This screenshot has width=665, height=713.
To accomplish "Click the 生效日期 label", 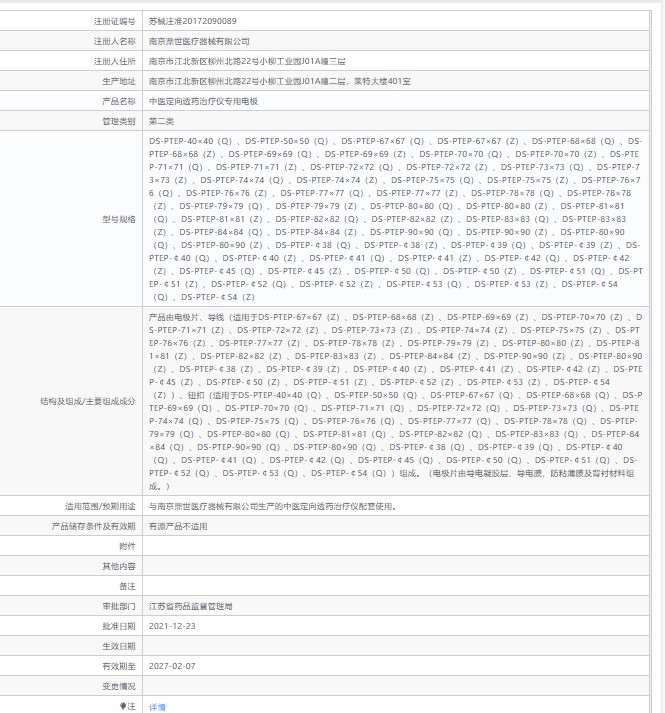I will [119, 646].
